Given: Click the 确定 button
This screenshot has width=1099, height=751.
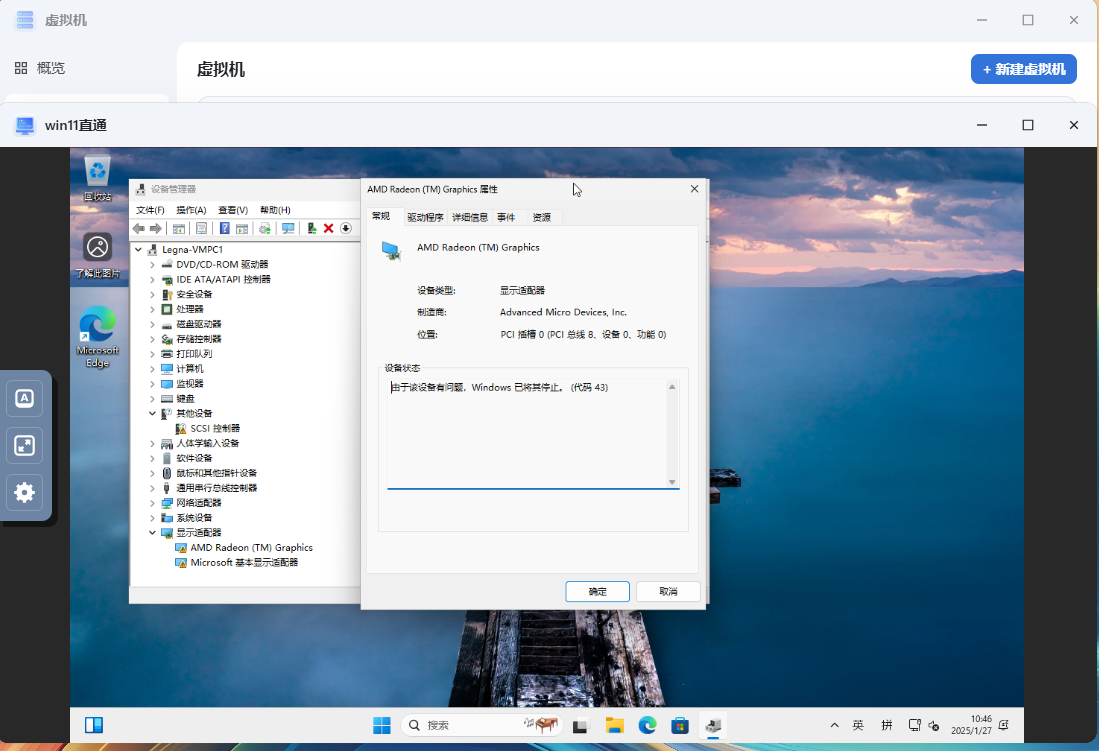Looking at the screenshot, I should click(x=597, y=591).
